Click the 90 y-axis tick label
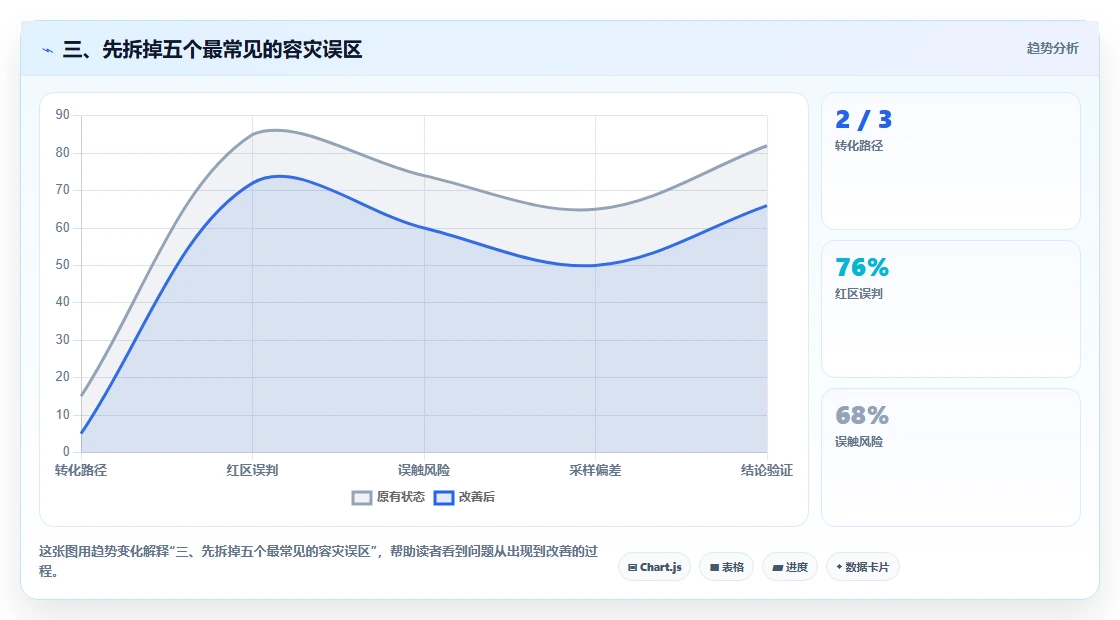 tap(63, 115)
